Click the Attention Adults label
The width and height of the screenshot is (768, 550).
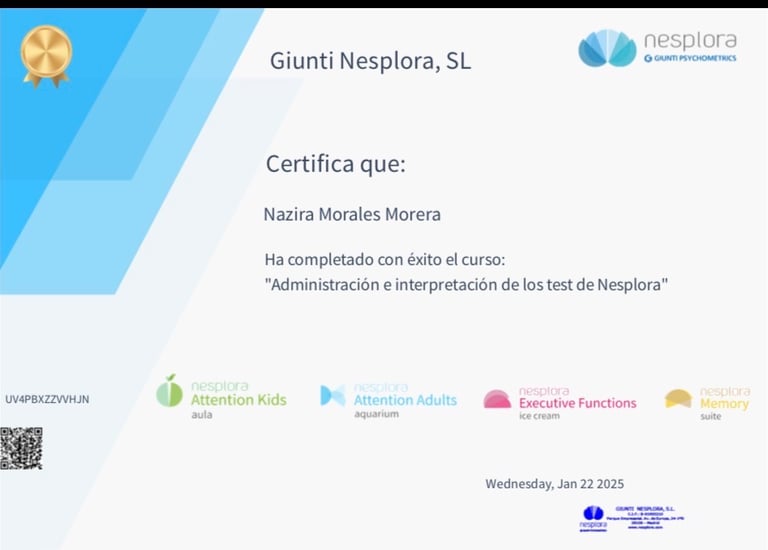click(405, 400)
